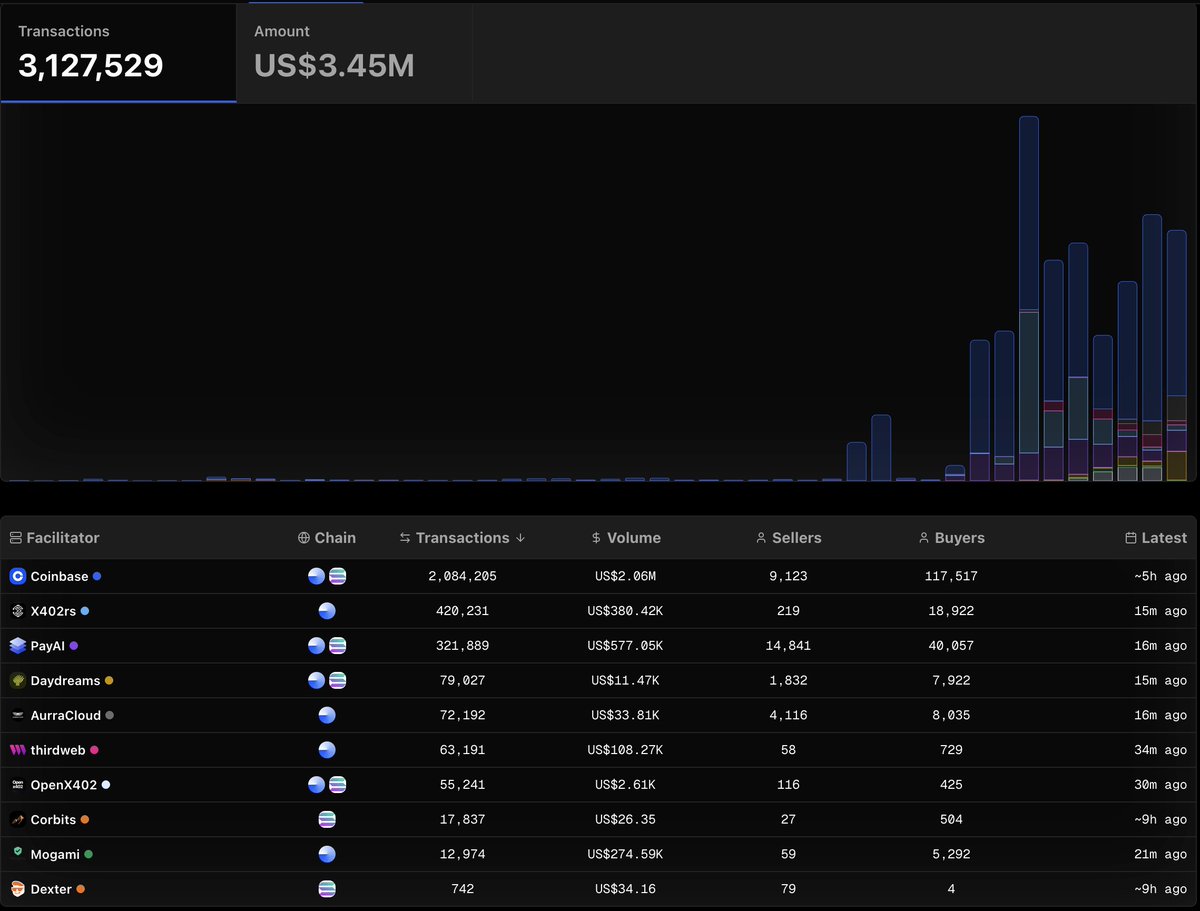Click the sort arrow on Transactions column

pos(521,537)
